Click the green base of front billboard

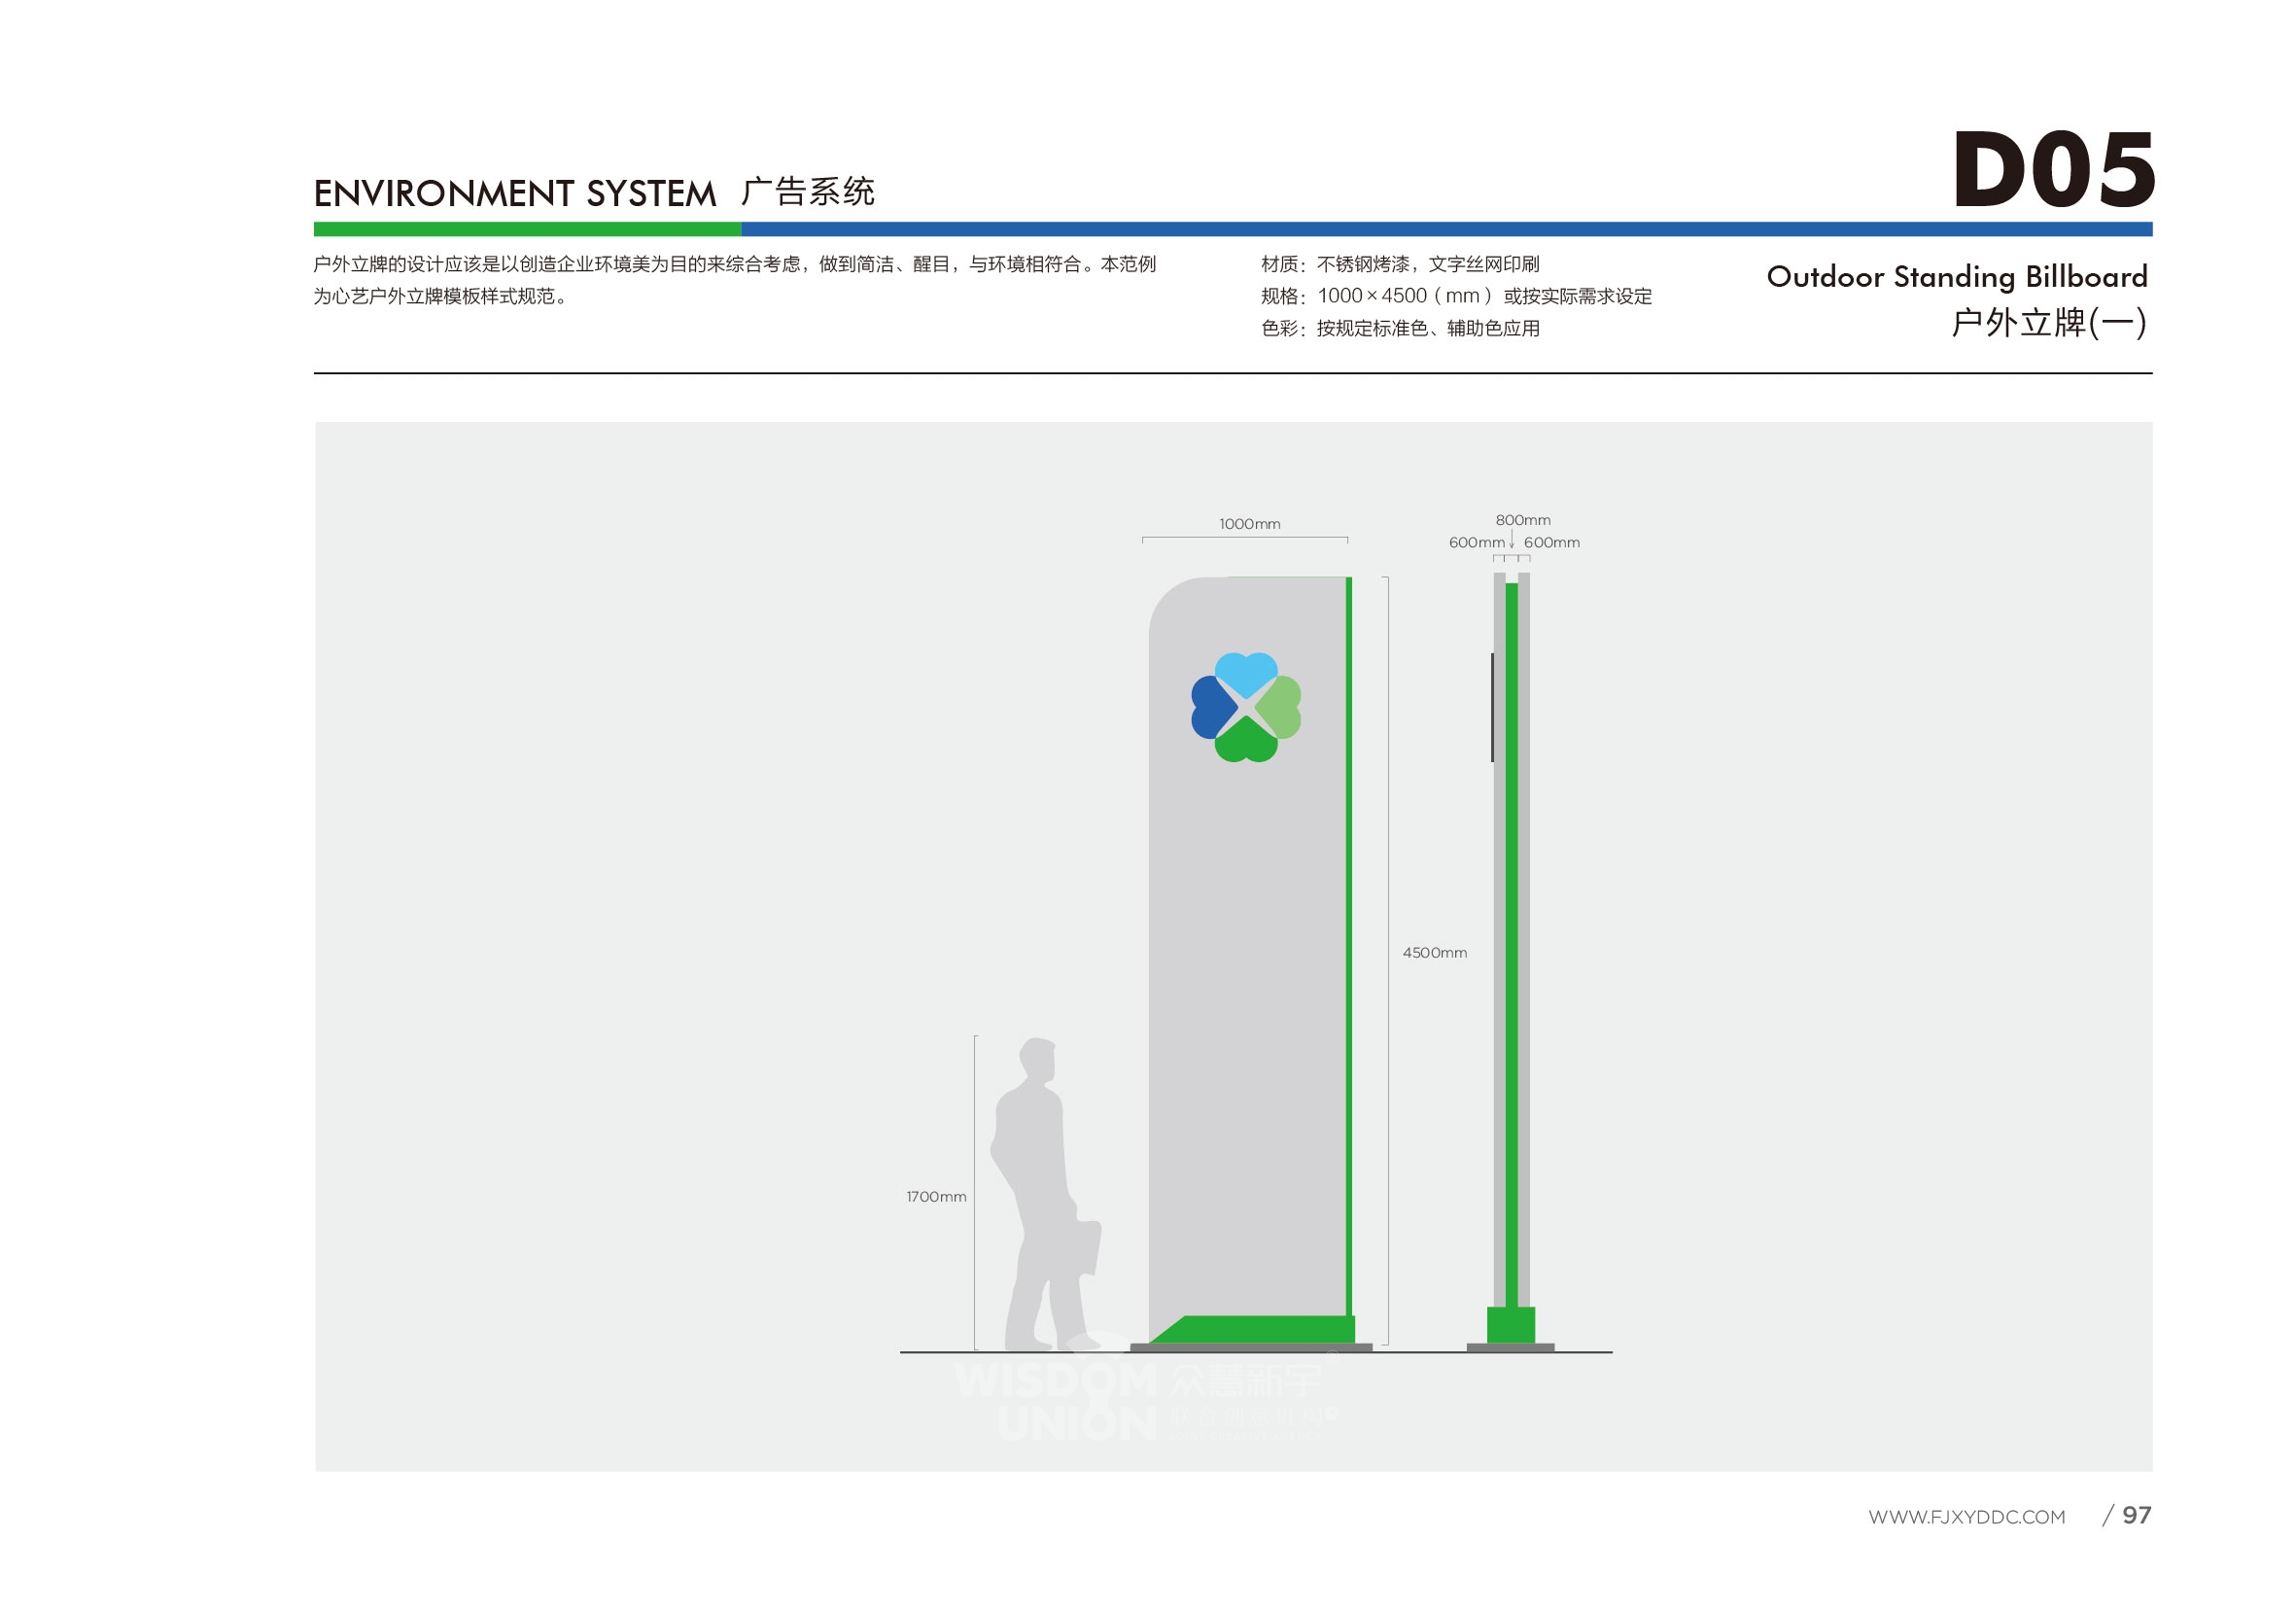(x=1252, y=1330)
